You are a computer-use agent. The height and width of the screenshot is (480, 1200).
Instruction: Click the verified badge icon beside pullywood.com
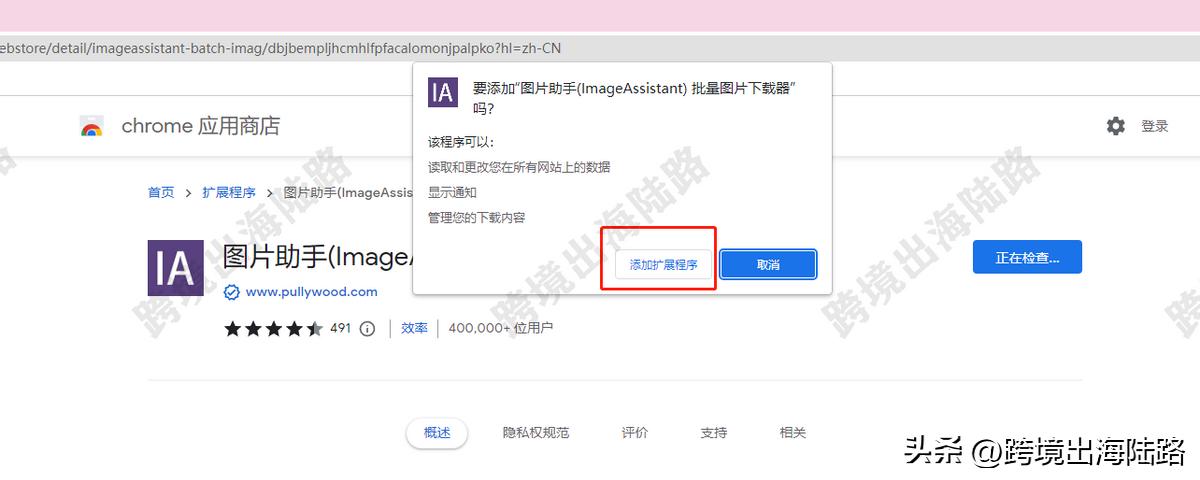231,292
